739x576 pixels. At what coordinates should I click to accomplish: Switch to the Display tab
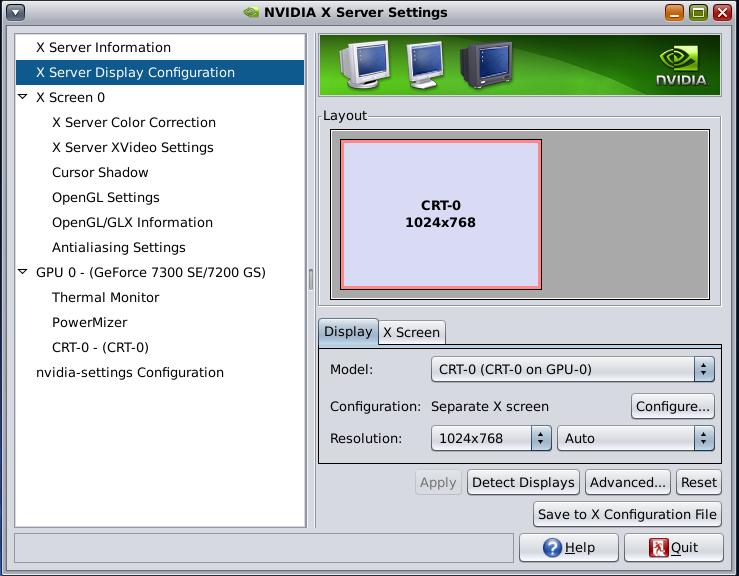click(x=348, y=331)
